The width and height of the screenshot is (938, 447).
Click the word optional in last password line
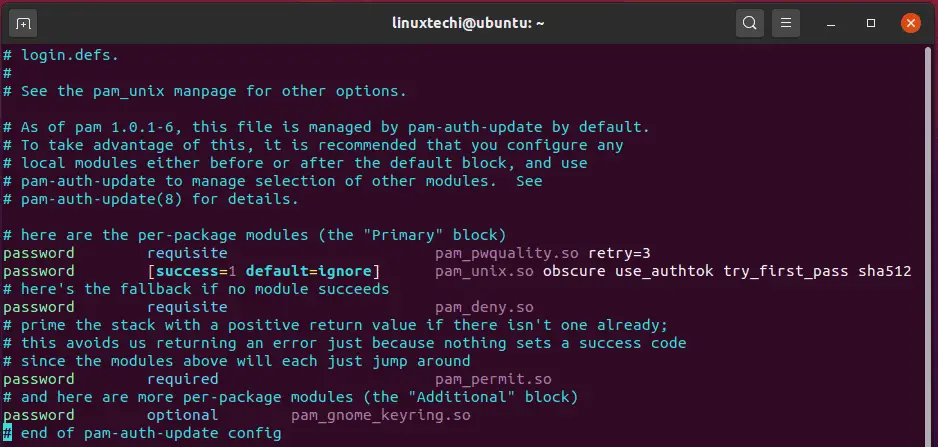pos(182,415)
